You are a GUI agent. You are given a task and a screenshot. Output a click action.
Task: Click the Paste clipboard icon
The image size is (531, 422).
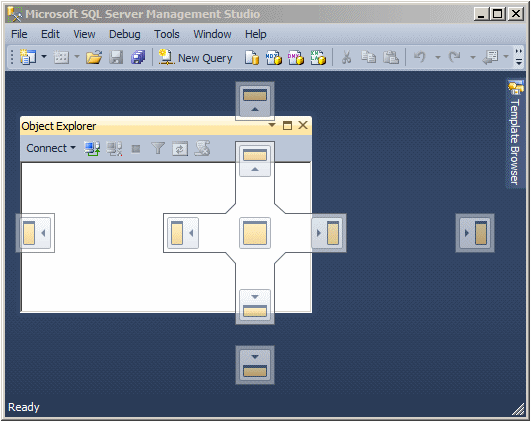[391, 57]
